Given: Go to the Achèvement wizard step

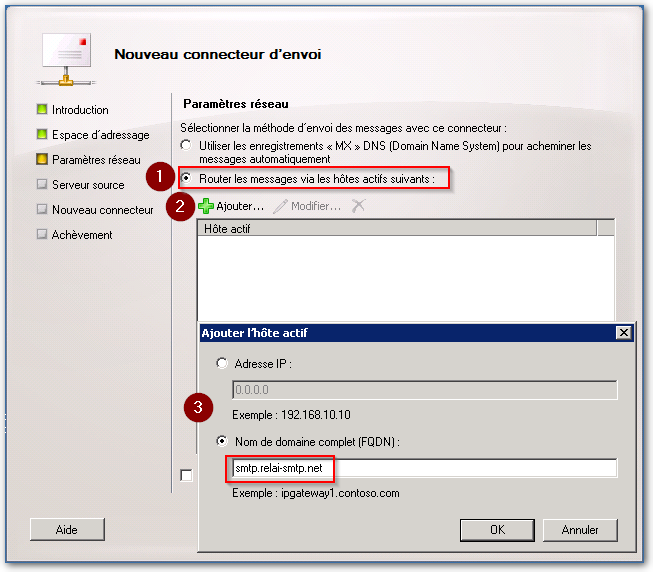Looking at the screenshot, I should pos(82,235).
